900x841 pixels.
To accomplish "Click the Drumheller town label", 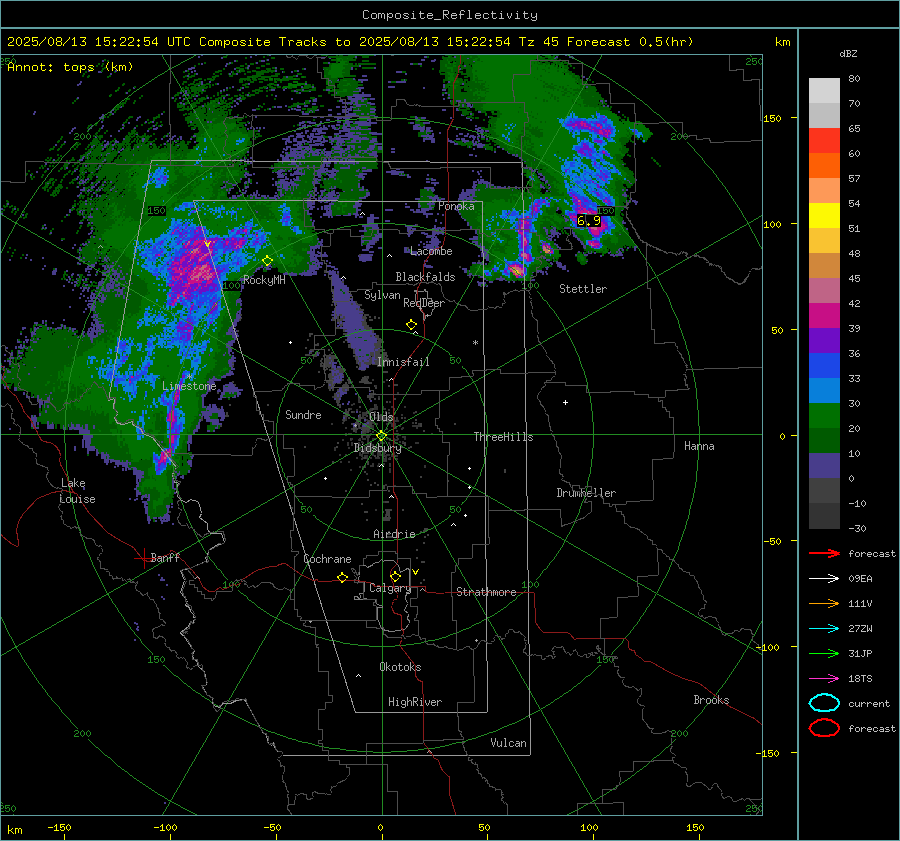I will point(586,493).
